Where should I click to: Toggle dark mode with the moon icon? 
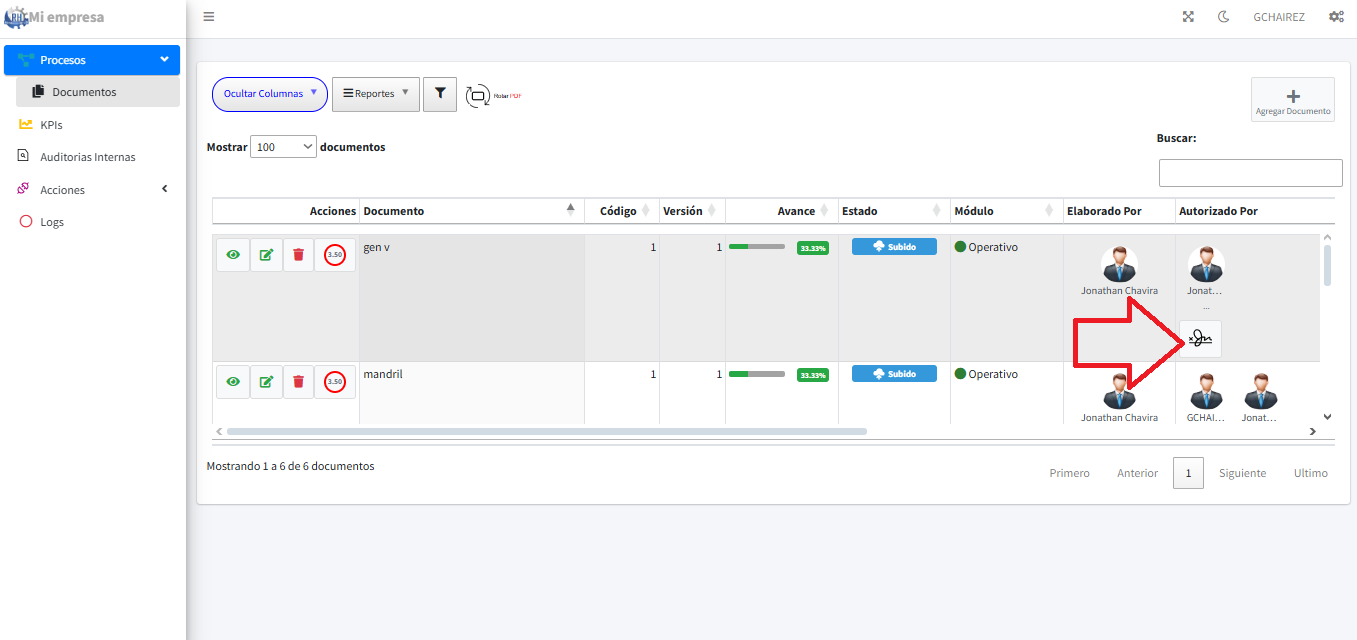pos(1223,17)
